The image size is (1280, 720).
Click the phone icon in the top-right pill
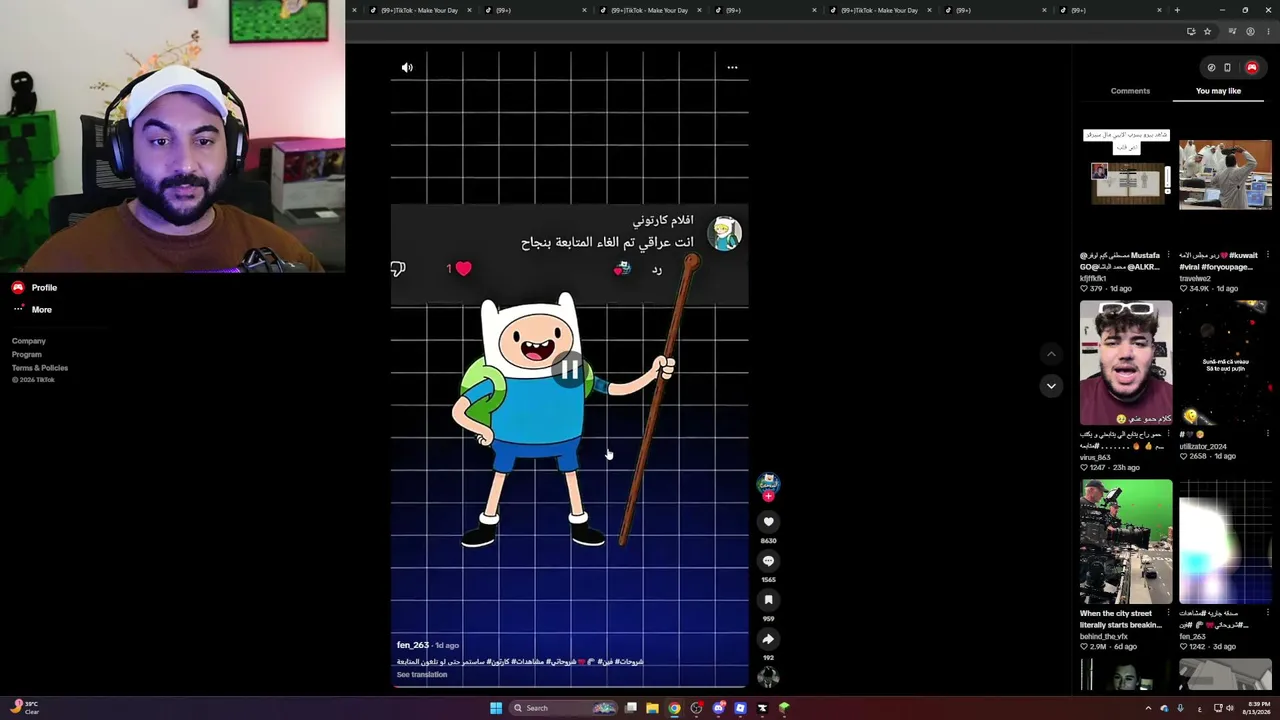(1227, 68)
